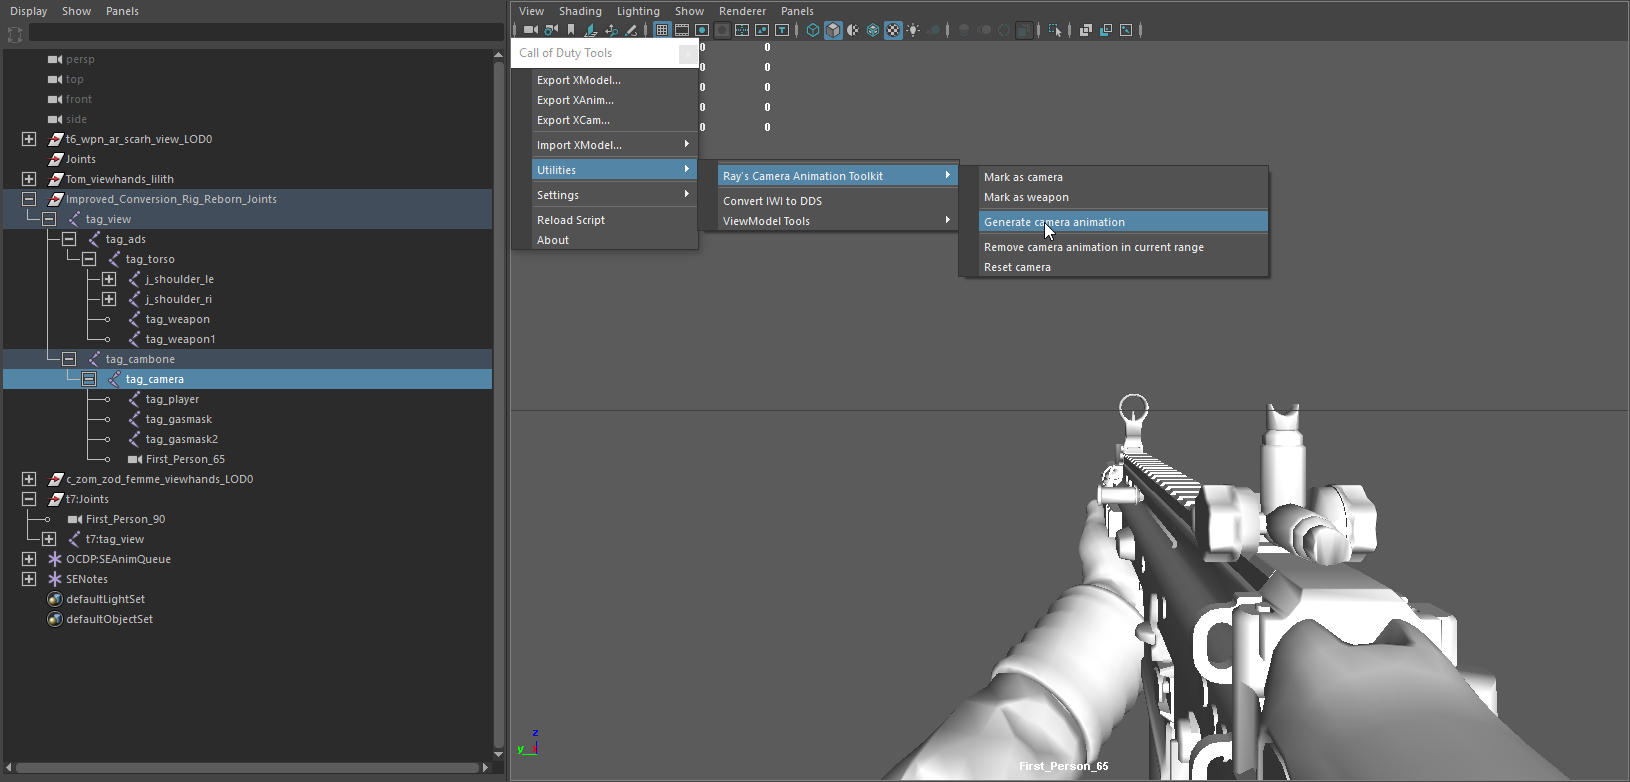The height and width of the screenshot is (782, 1630).
Task: Click the X-ray active components icon
Action: click(x=1106, y=30)
